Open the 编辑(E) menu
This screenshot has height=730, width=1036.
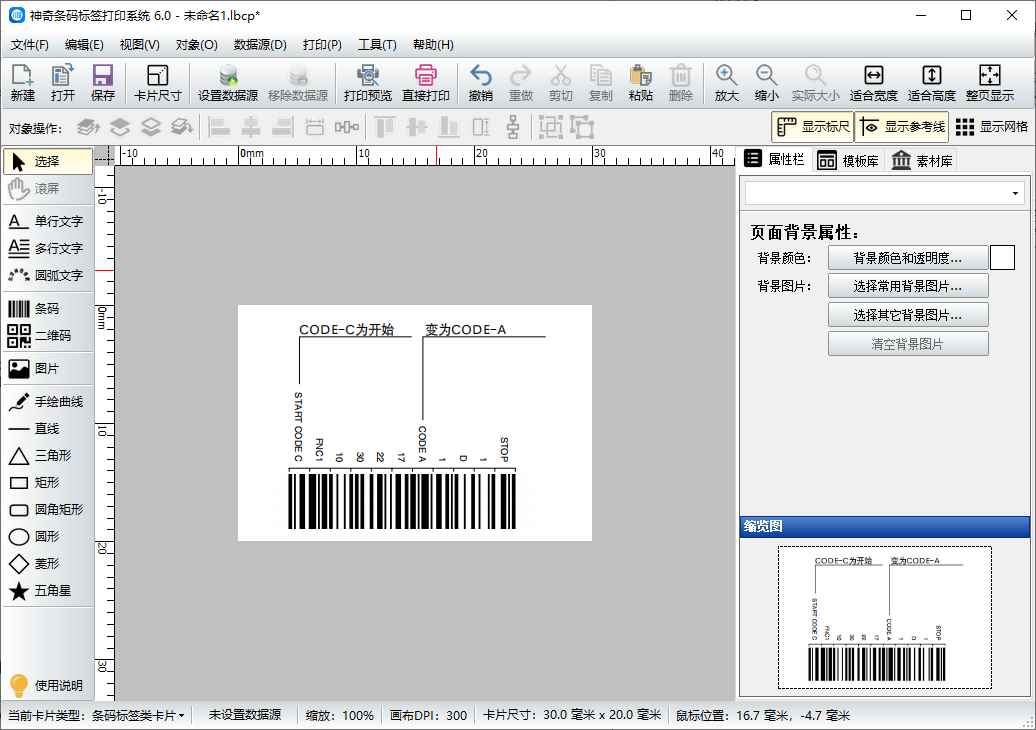pyautogui.click(x=84, y=45)
